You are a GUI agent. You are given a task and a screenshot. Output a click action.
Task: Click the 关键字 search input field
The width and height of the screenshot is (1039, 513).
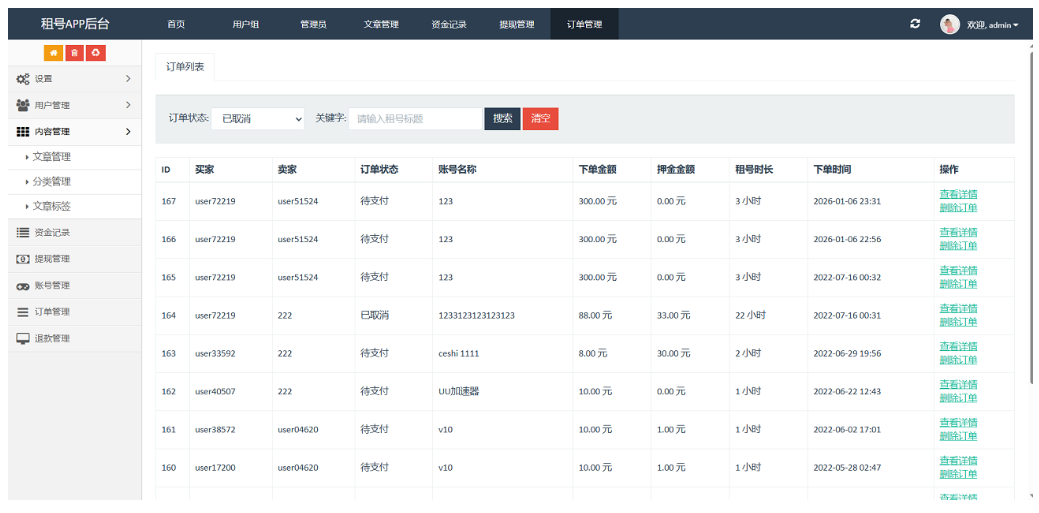coord(415,119)
